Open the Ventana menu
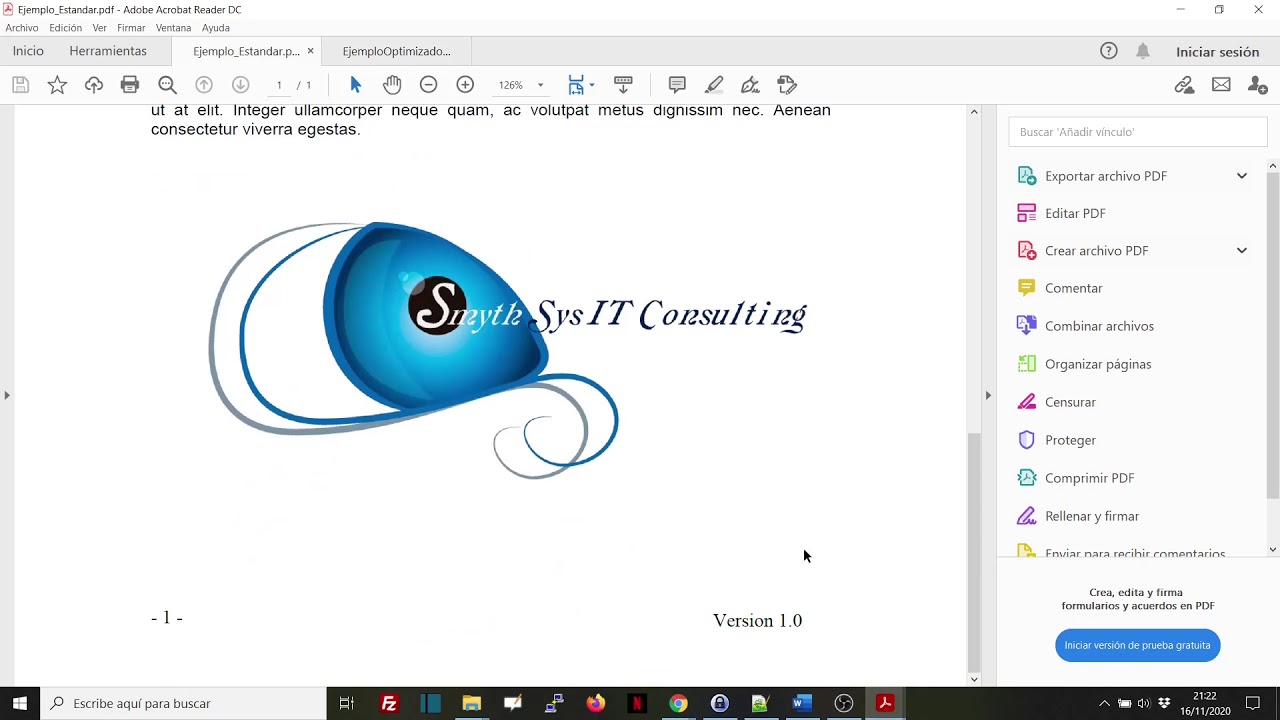Viewport: 1280px width, 720px height. coord(174,28)
